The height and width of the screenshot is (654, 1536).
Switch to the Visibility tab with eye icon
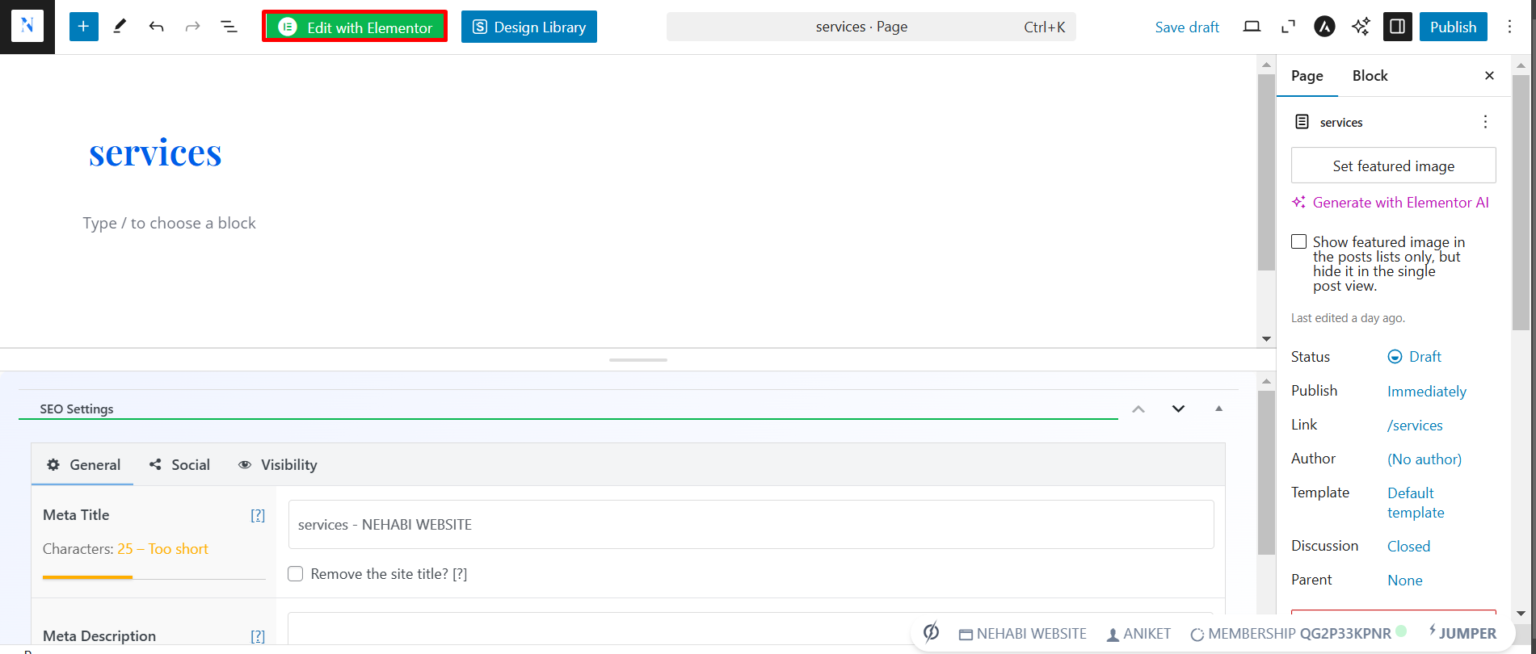[x=277, y=465]
